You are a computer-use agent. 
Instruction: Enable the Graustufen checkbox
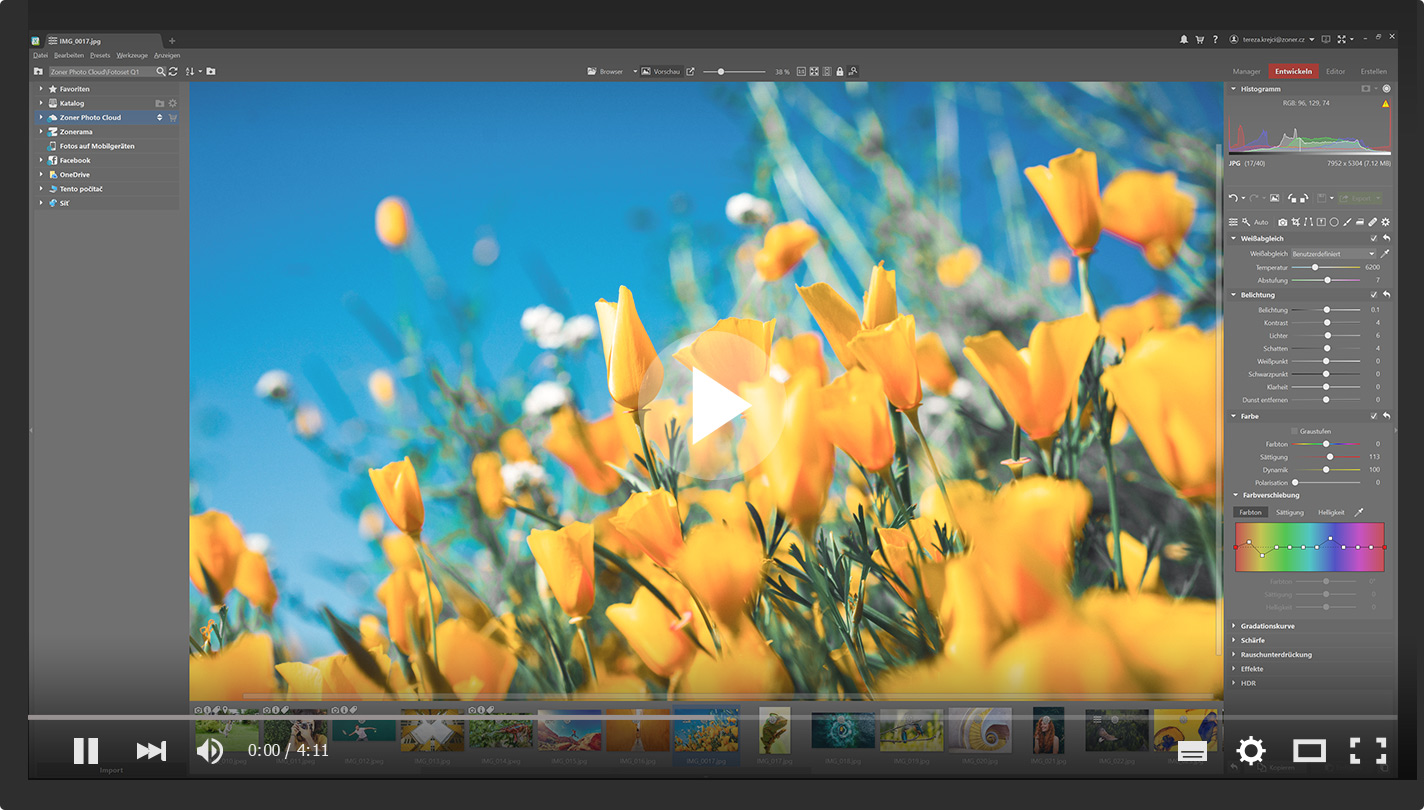(1294, 431)
